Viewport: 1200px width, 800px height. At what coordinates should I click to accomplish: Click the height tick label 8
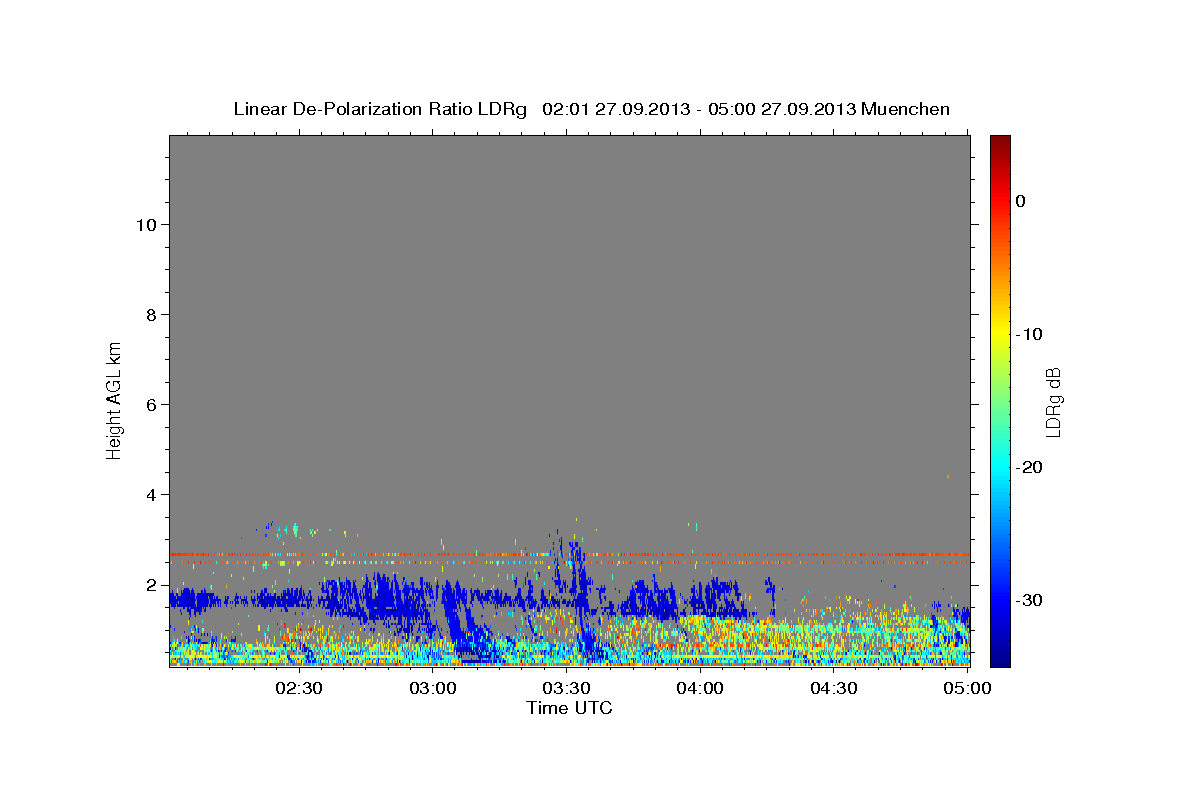click(x=151, y=314)
